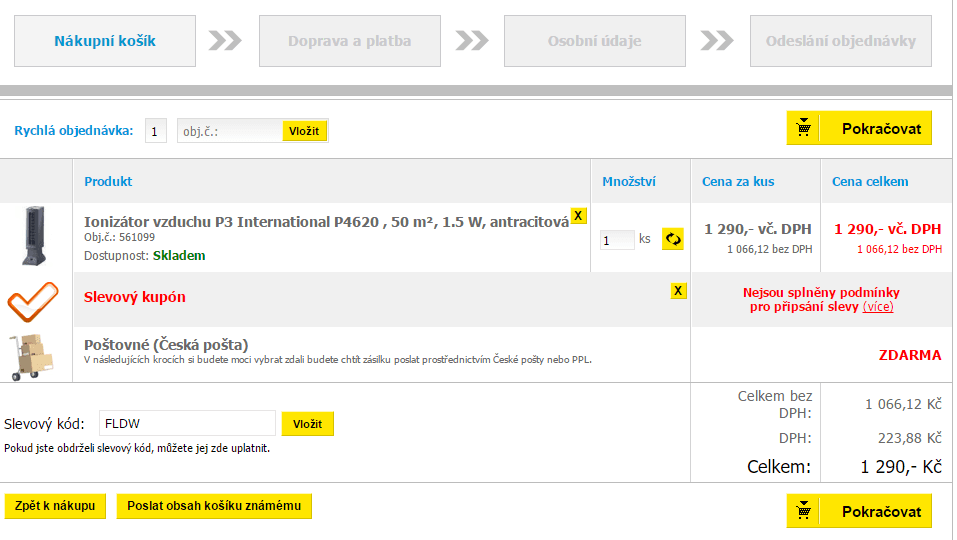Image resolution: width=957 pixels, height=540 pixels.
Task: Go to the Odeslání objednávky step
Action: click(x=840, y=41)
